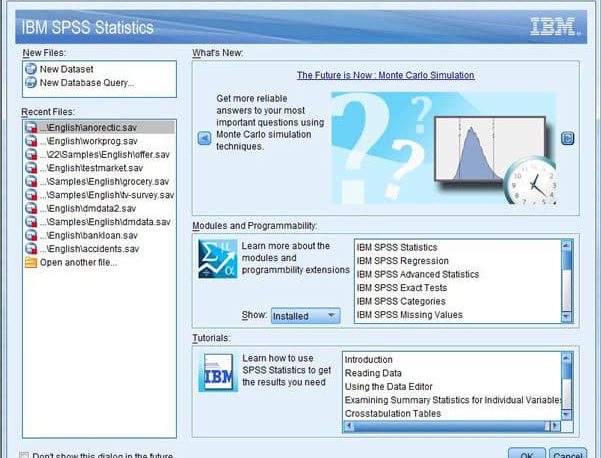Click the New Dataset icon
This screenshot has width=601, height=458.
(31, 69)
